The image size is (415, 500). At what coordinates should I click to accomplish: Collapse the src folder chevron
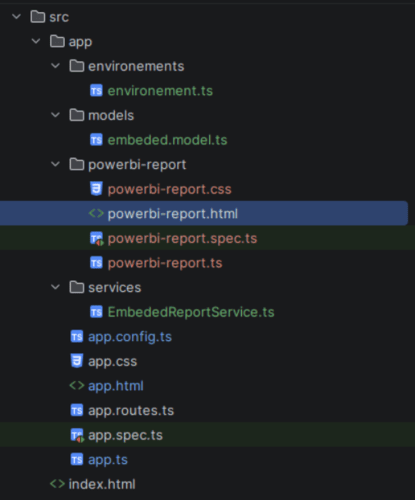click(x=16, y=16)
